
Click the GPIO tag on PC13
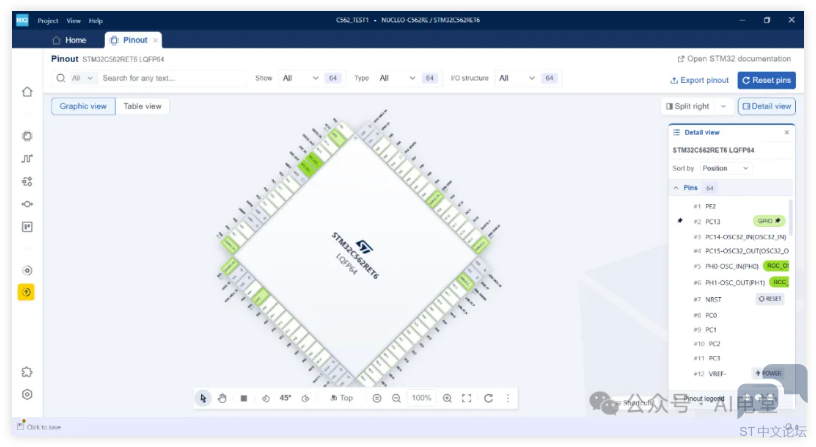[769, 221]
